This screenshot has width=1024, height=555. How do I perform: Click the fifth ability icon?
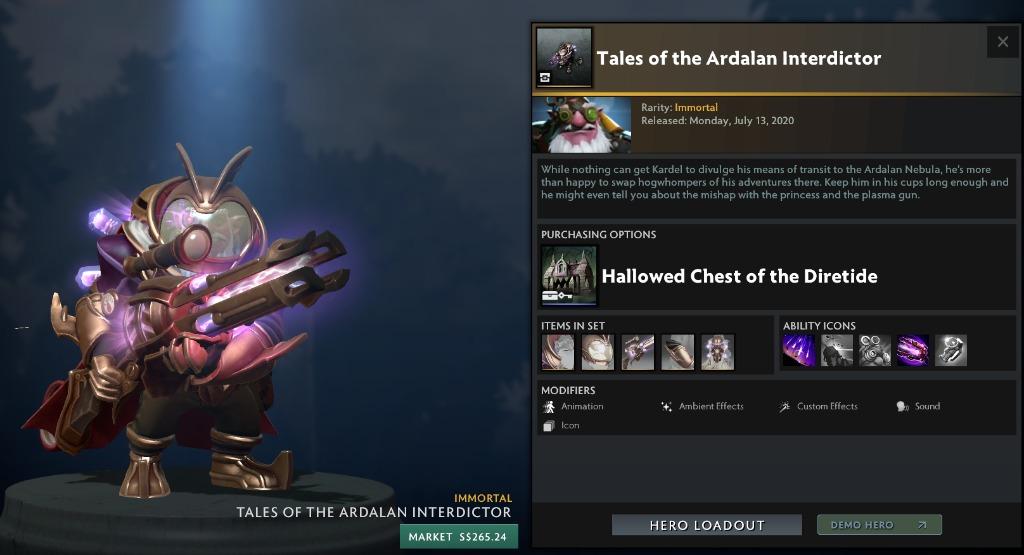click(x=950, y=351)
